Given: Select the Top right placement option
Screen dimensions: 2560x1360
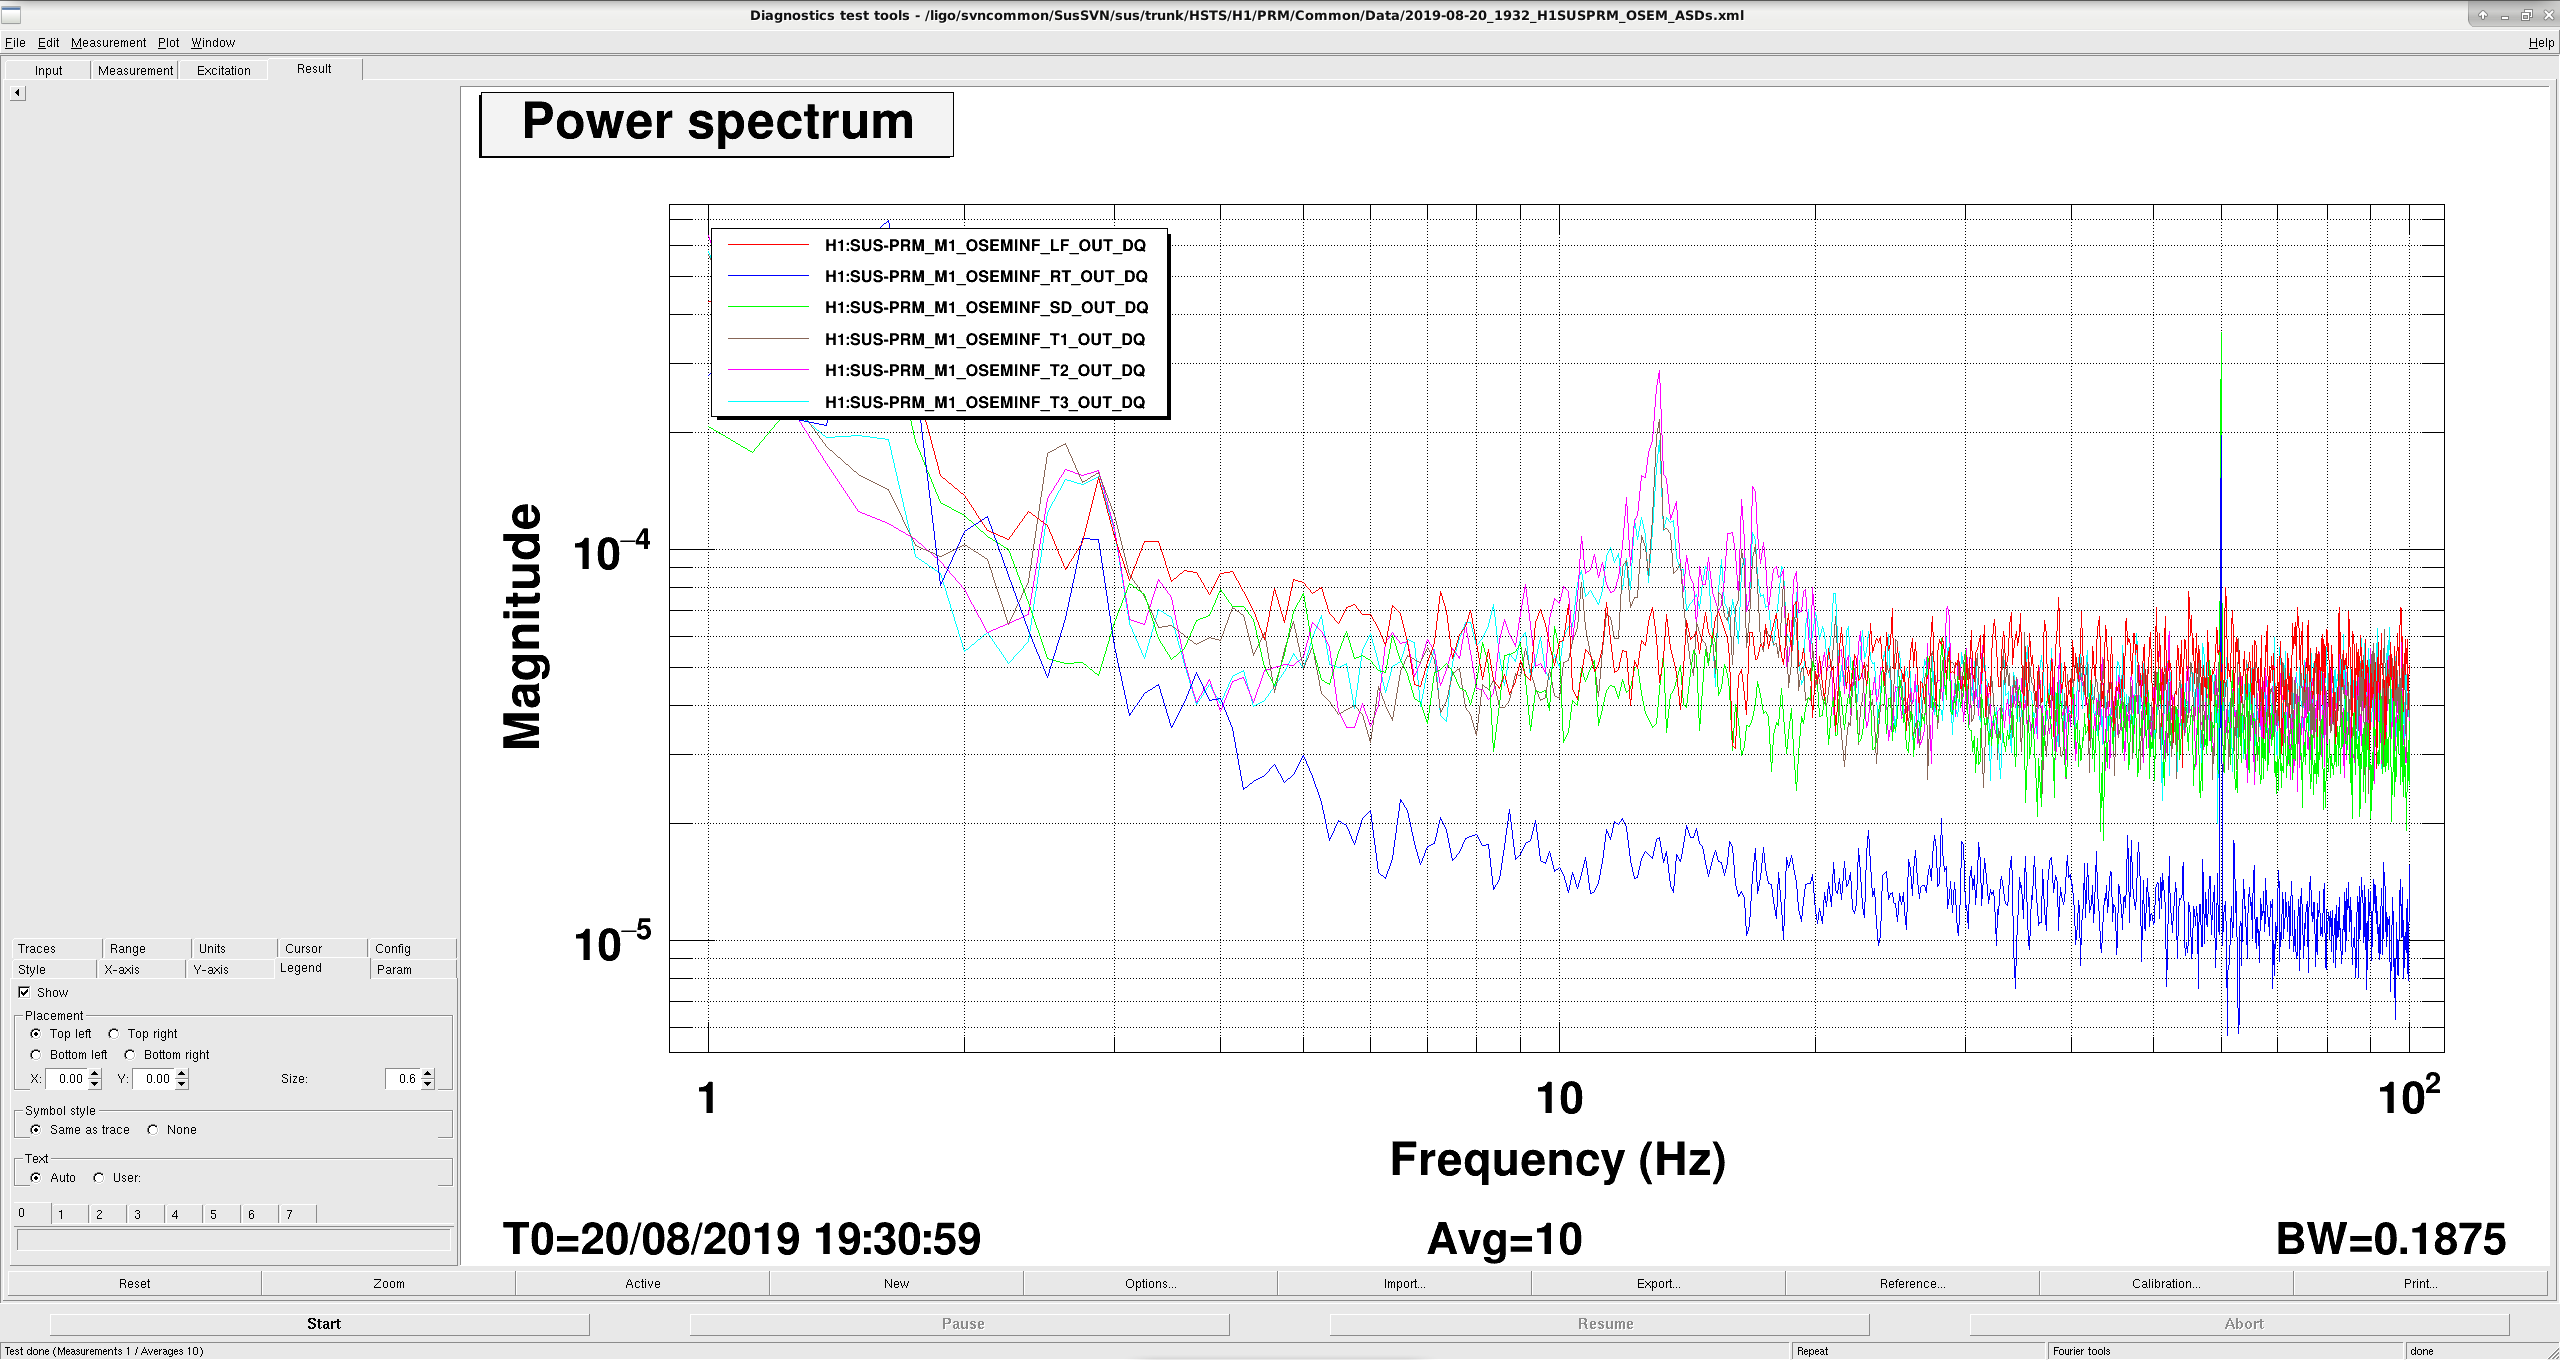Looking at the screenshot, I should 114,1034.
